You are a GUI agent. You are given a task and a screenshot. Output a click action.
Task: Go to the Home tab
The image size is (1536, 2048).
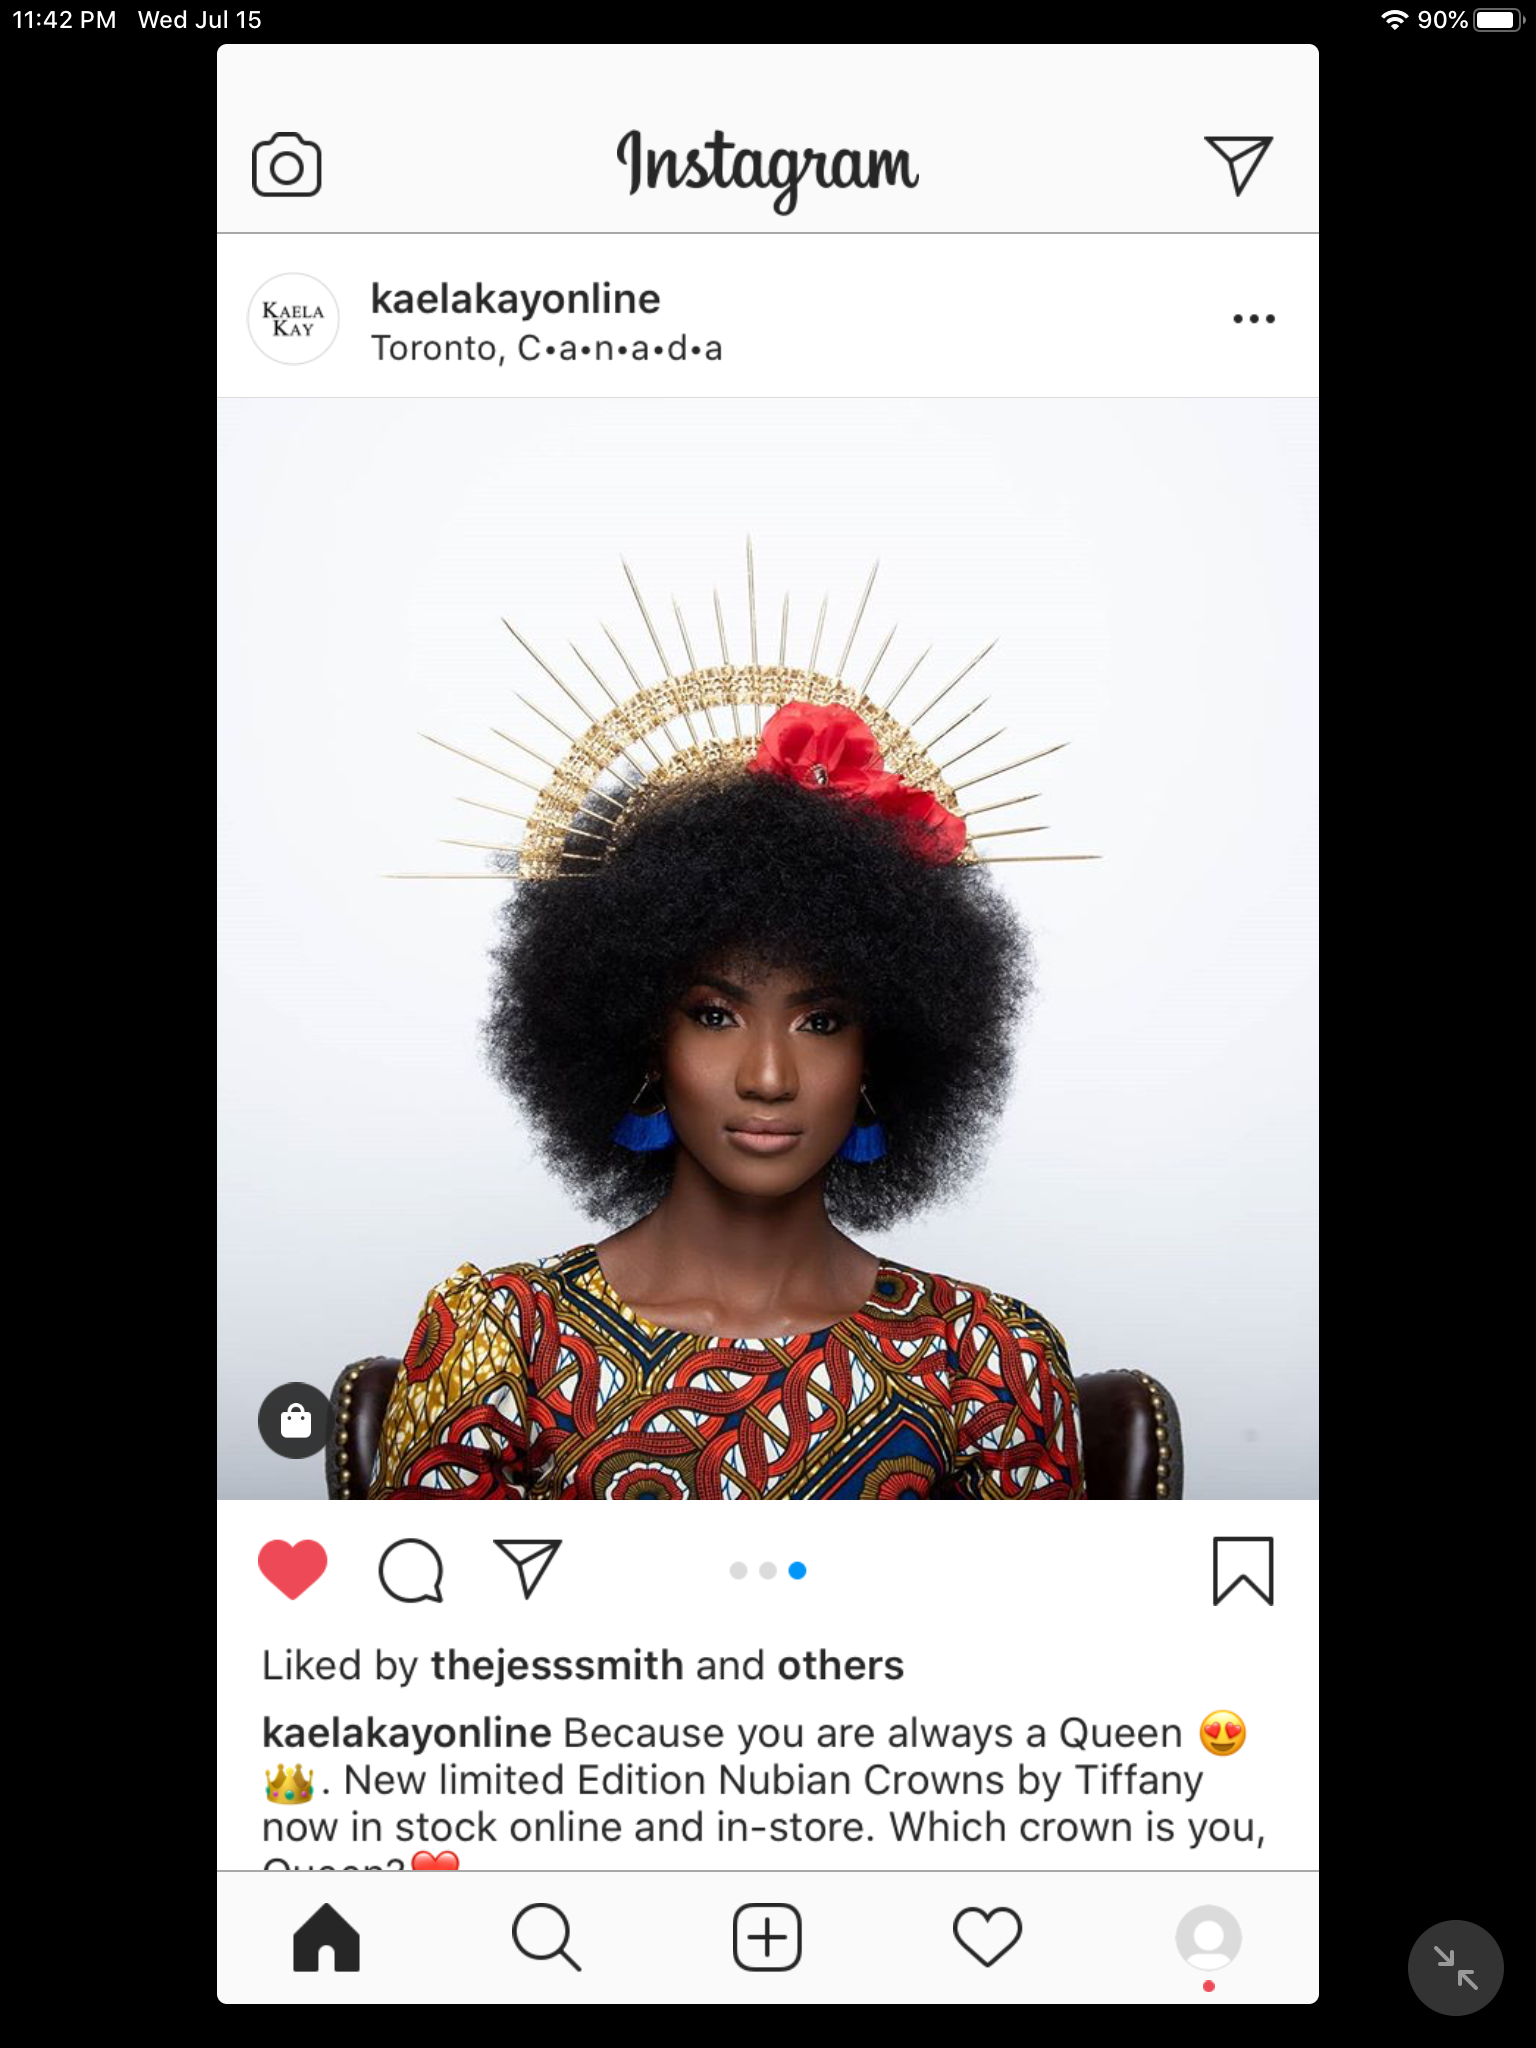click(x=326, y=1938)
